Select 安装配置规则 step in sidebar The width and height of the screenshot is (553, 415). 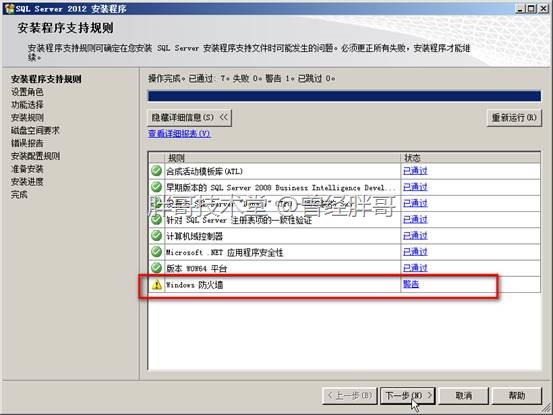(35, 156)
